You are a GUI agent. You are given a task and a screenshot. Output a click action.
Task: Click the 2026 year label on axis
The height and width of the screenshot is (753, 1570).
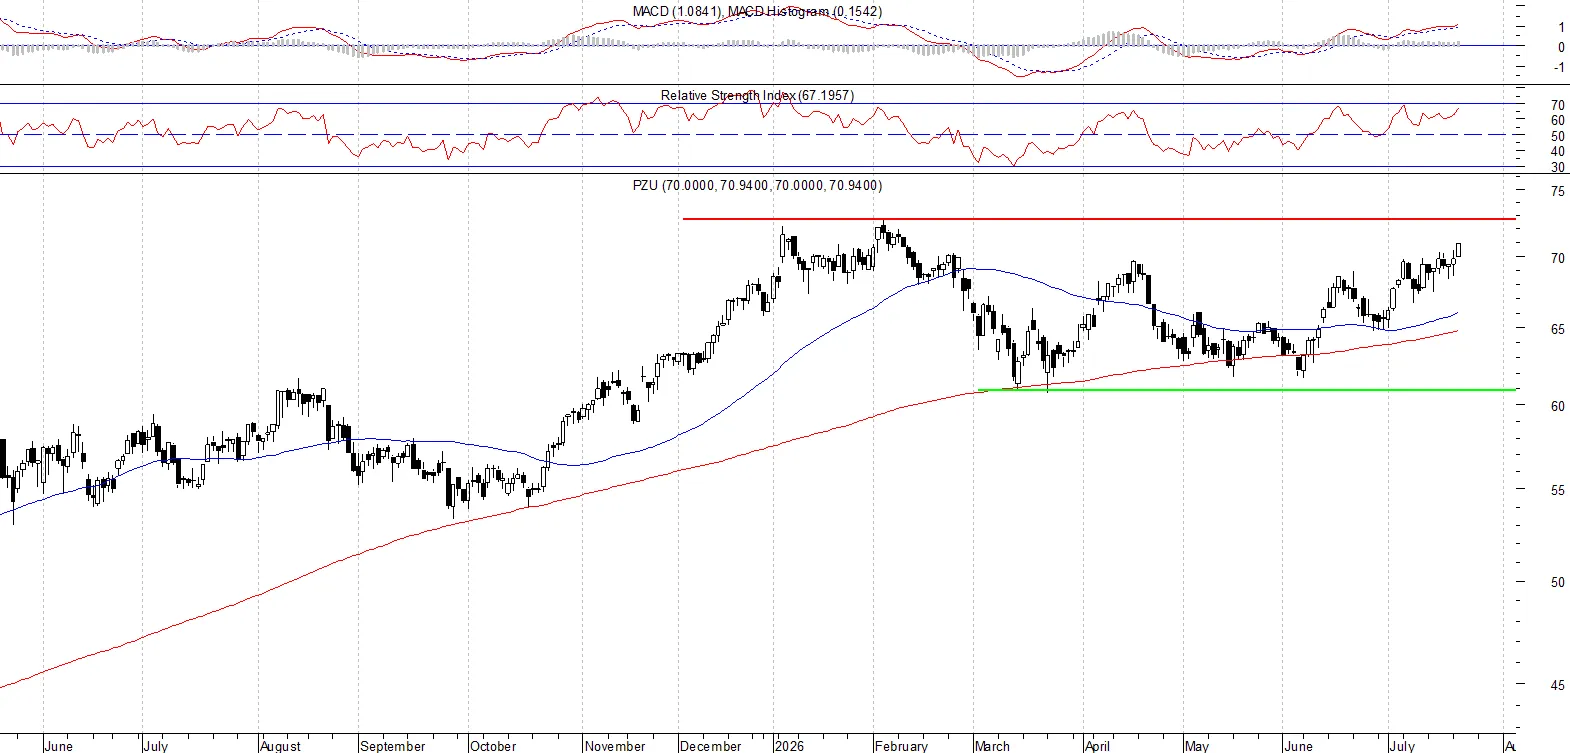tap(789, 746)
